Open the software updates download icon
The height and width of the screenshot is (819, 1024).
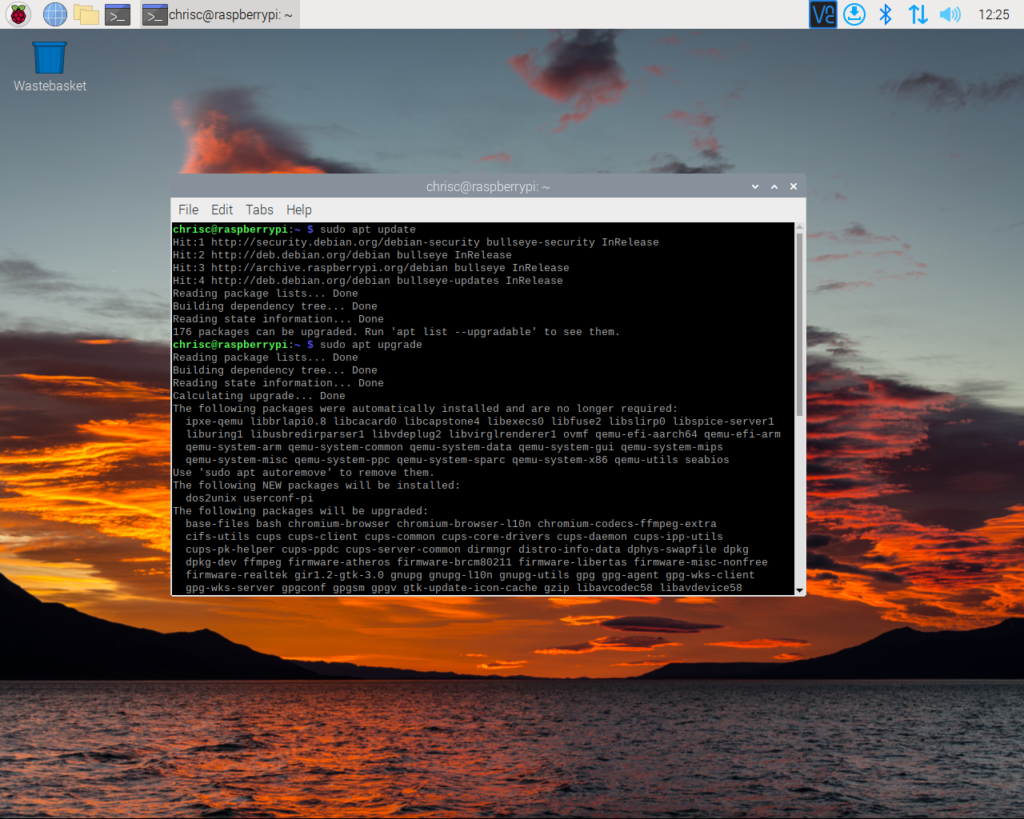point(853,14)
